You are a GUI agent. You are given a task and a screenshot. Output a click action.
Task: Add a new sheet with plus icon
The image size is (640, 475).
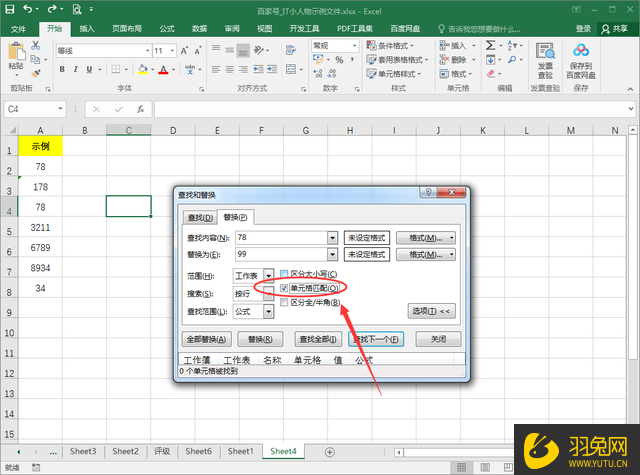tap(330, 452)
